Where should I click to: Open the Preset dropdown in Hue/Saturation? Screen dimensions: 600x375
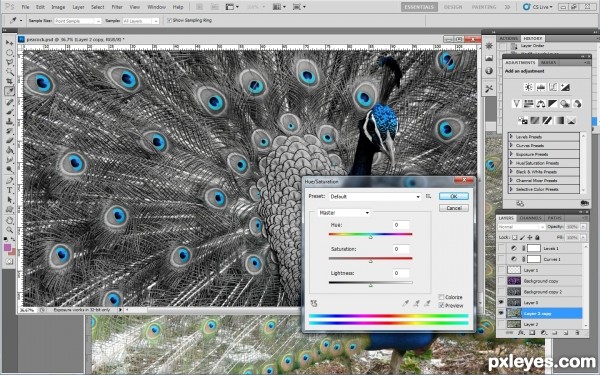click(x=375, y=197)
